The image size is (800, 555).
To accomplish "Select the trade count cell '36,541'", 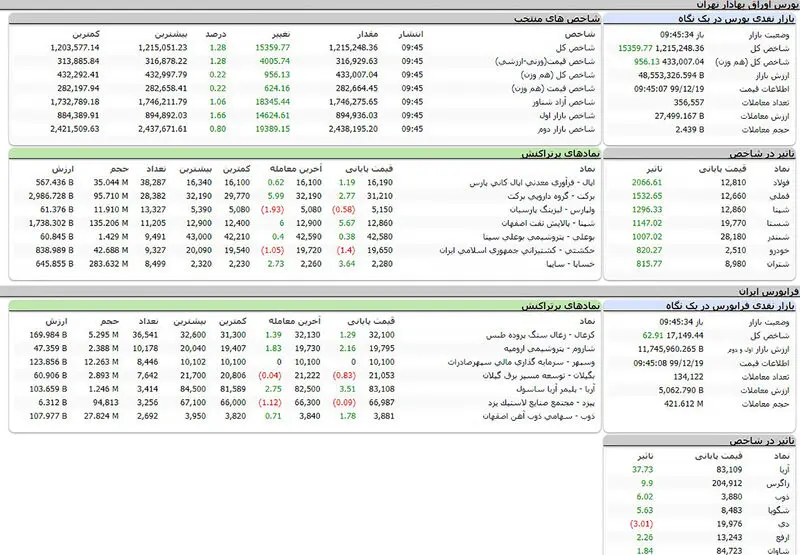I will [145, 335].
